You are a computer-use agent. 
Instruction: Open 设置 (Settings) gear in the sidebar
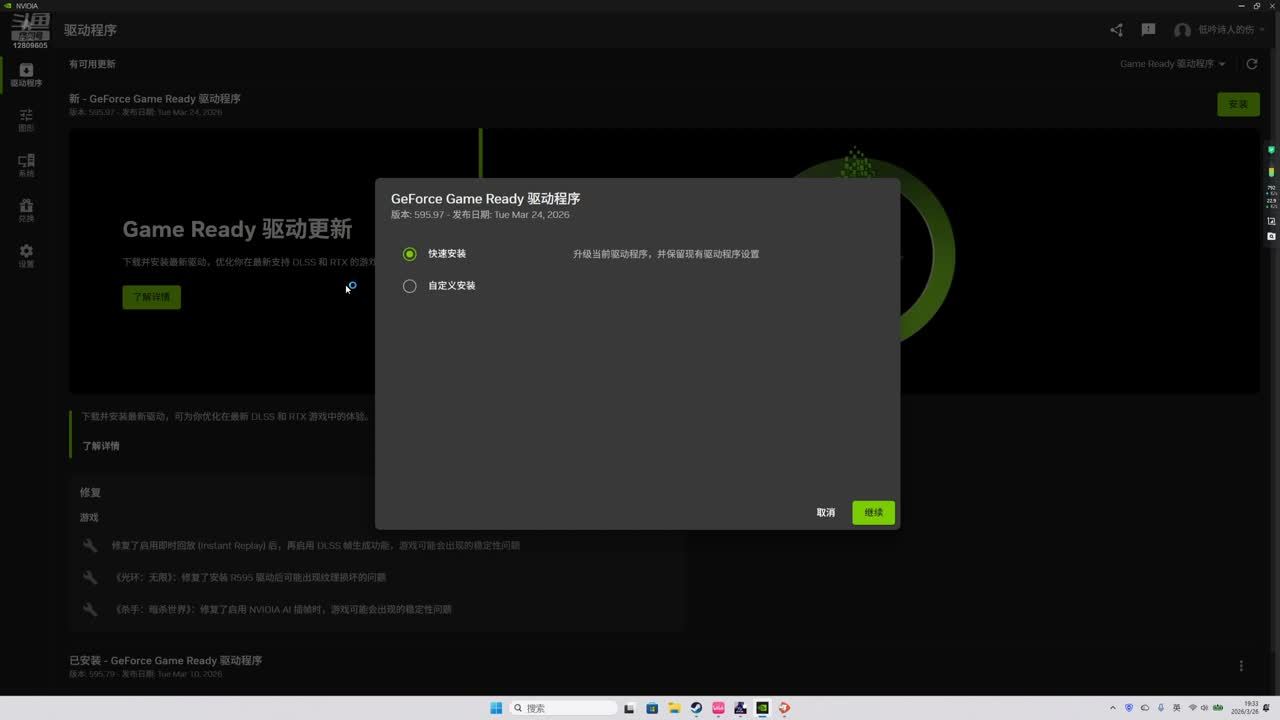tap(26, 255)
